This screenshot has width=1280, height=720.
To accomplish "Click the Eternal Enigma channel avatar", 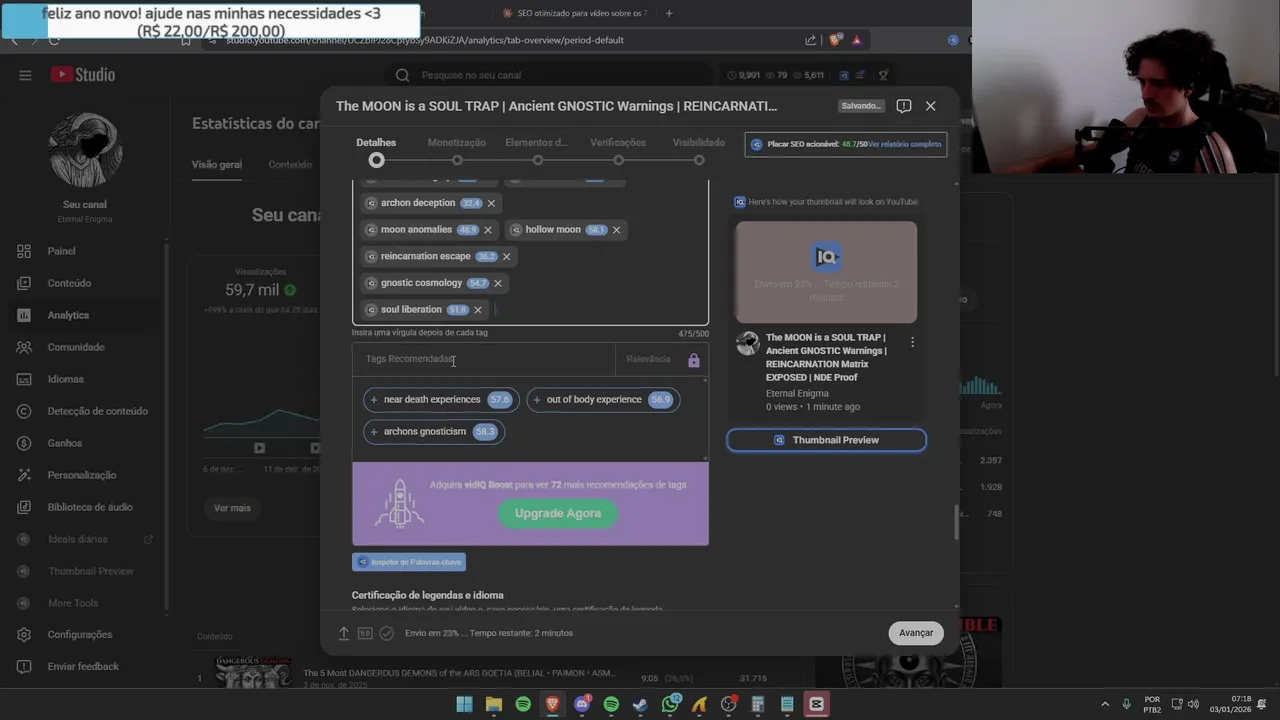I will pyautogui.click(x=85, y=150).
